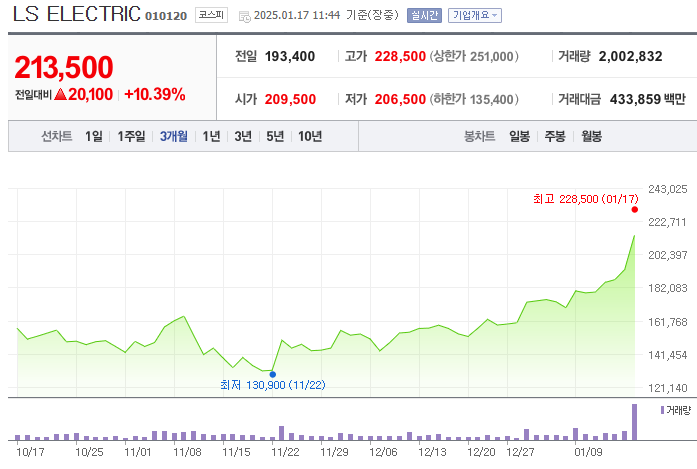Viewport: 697px width, 469px height.
Task: Click the red high-price marker dot
Action: [x=635, y=209]
